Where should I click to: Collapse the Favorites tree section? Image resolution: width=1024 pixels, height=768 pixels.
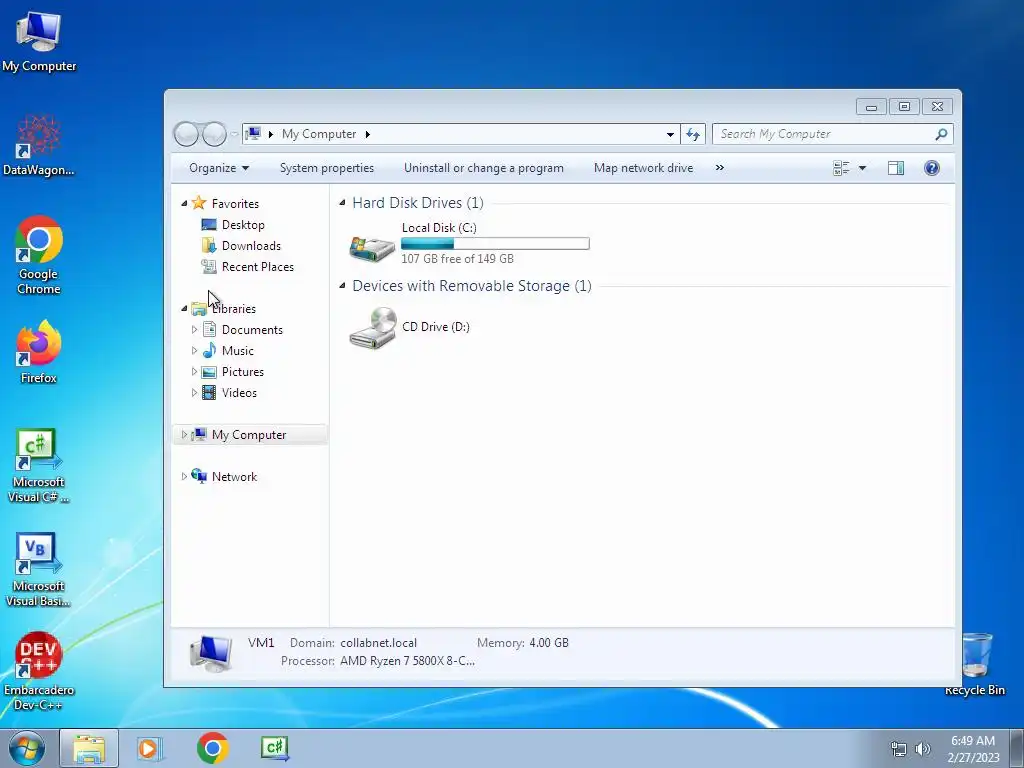184,204
